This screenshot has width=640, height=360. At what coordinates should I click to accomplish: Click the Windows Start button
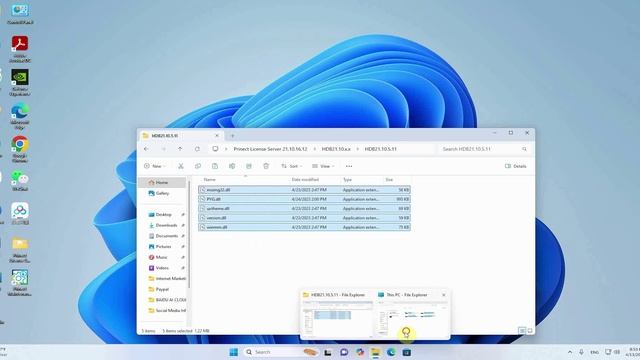(233, 352)
